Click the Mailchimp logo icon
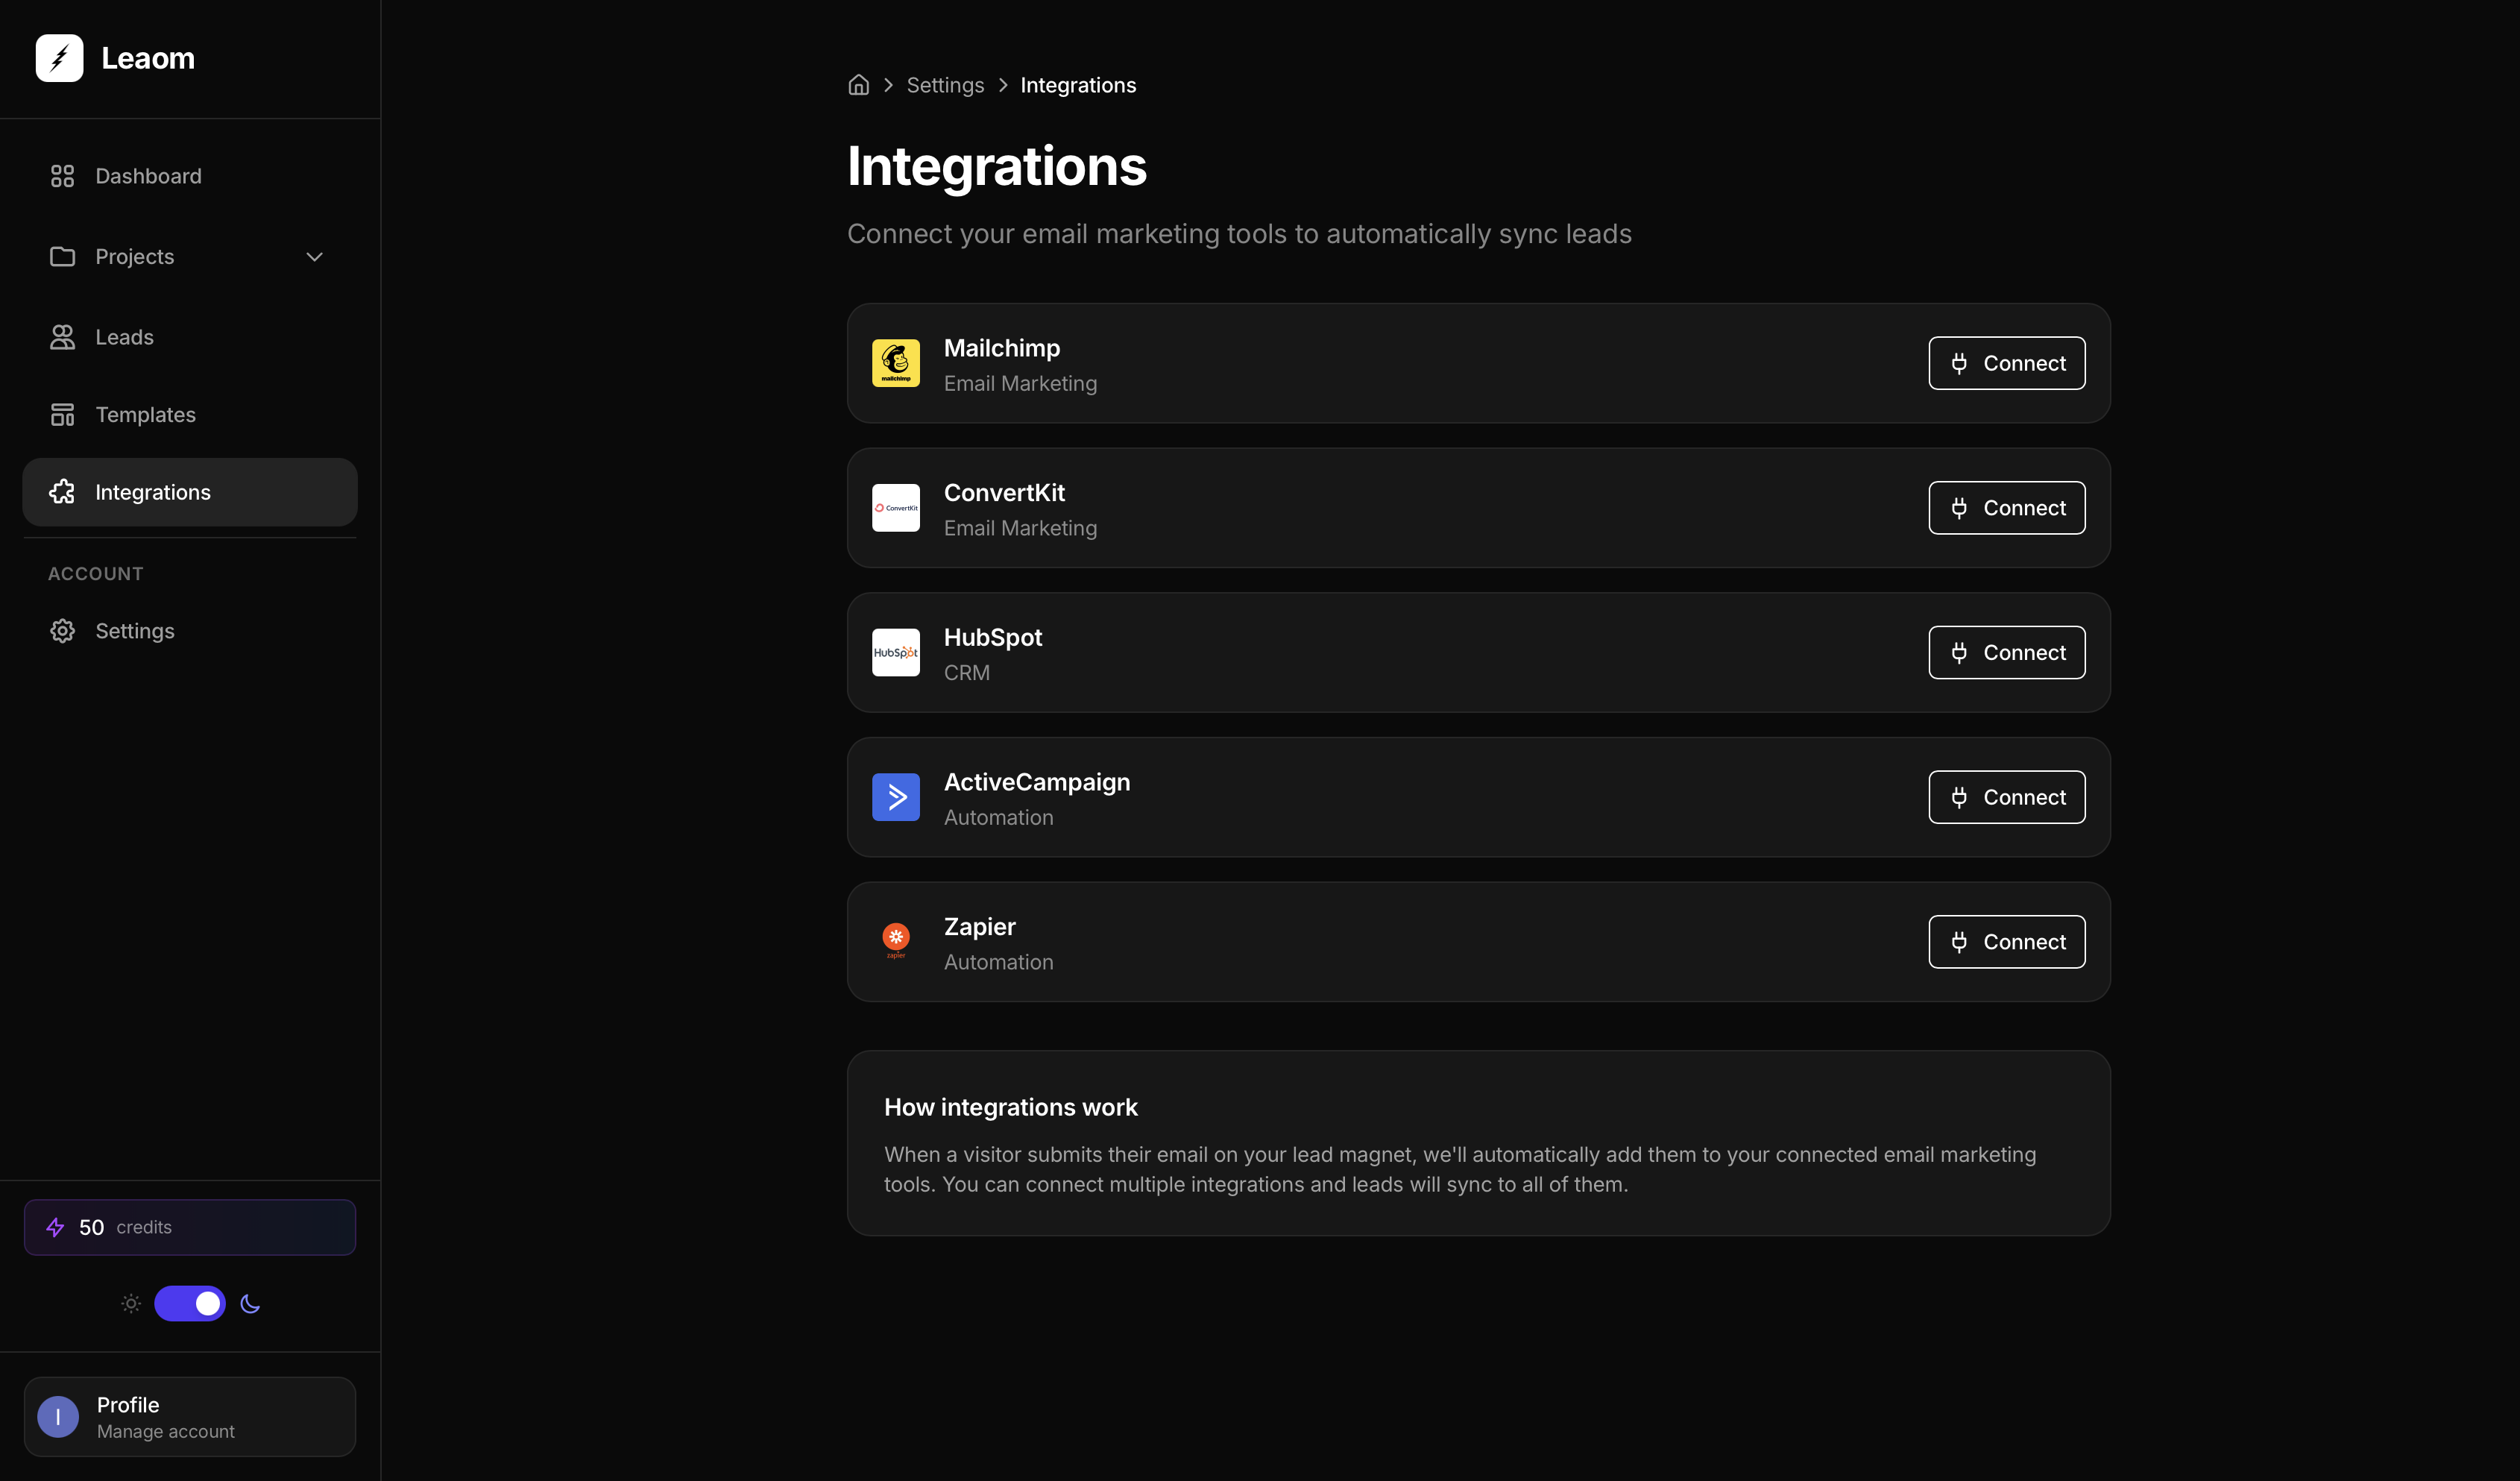 895,363
